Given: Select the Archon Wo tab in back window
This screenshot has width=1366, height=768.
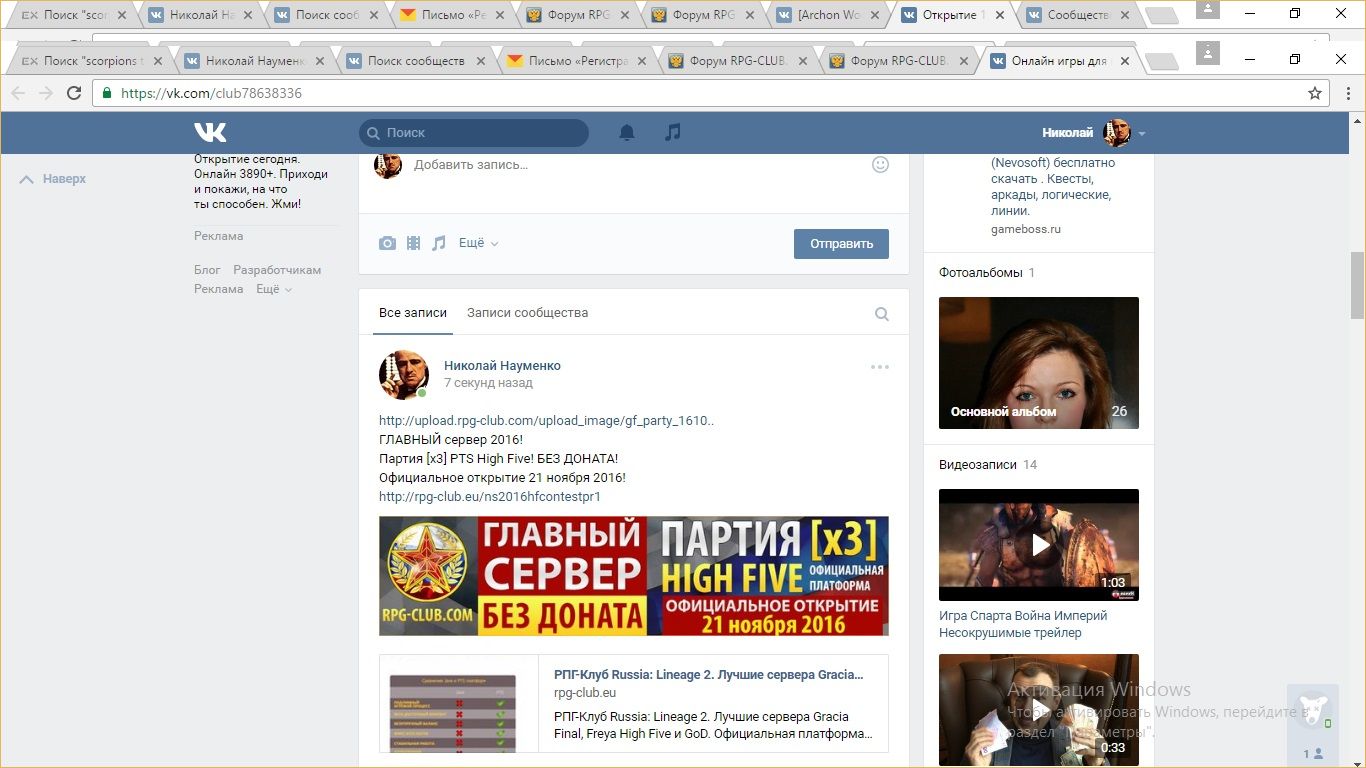Looking at the screenshot, I should click(830, 15).
